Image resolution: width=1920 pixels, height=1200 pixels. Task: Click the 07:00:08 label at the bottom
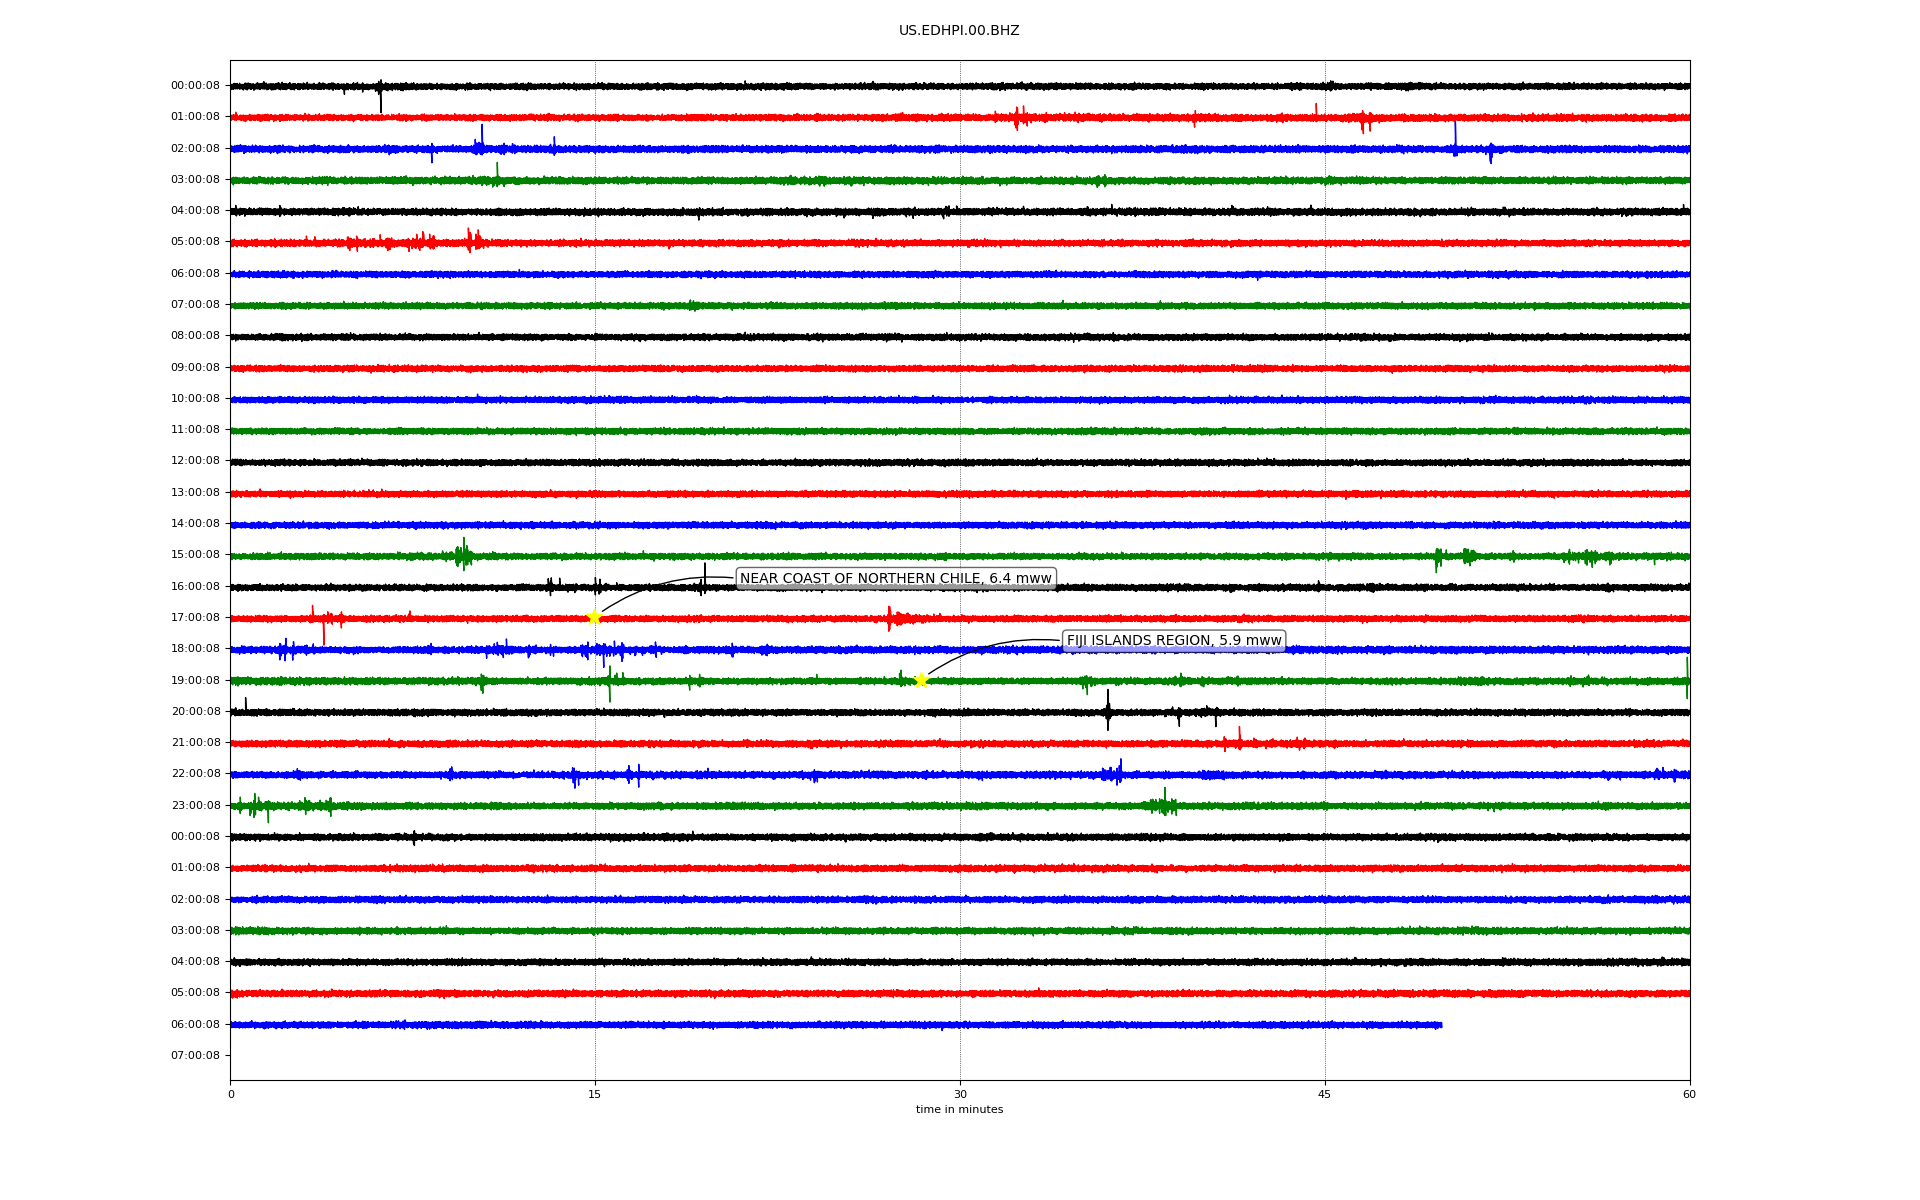click(x=195, y=1055)
